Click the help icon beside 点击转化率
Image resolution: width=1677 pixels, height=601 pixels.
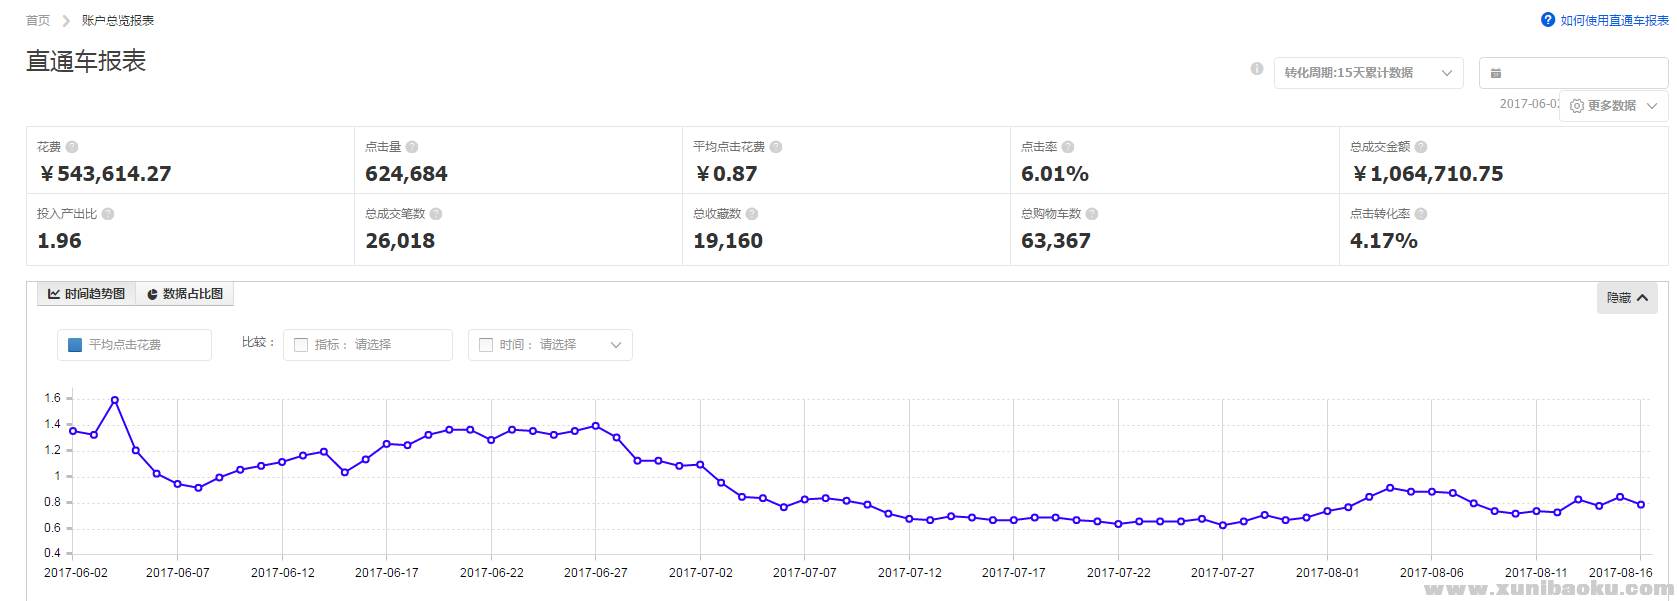coord(1421,214)
